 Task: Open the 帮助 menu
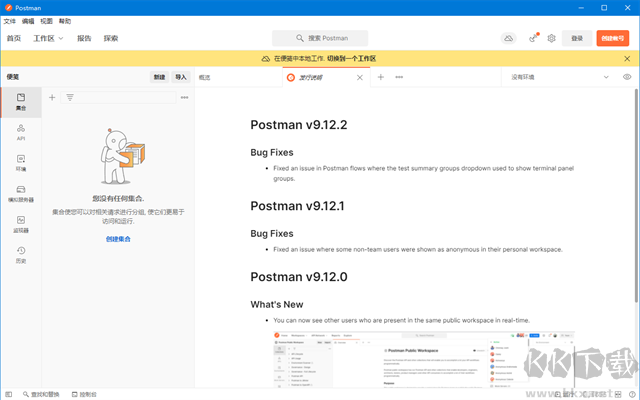[65, 21]
